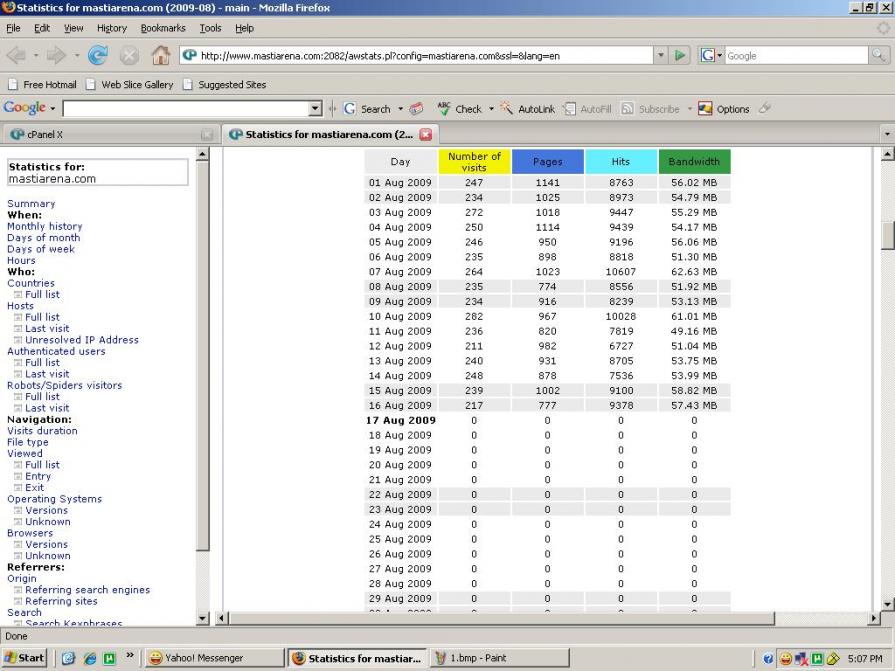Click the Home icon in navigation toolbar
This screenshot has height=671, width=895.
pyautogui.click(x=160, y=56)
